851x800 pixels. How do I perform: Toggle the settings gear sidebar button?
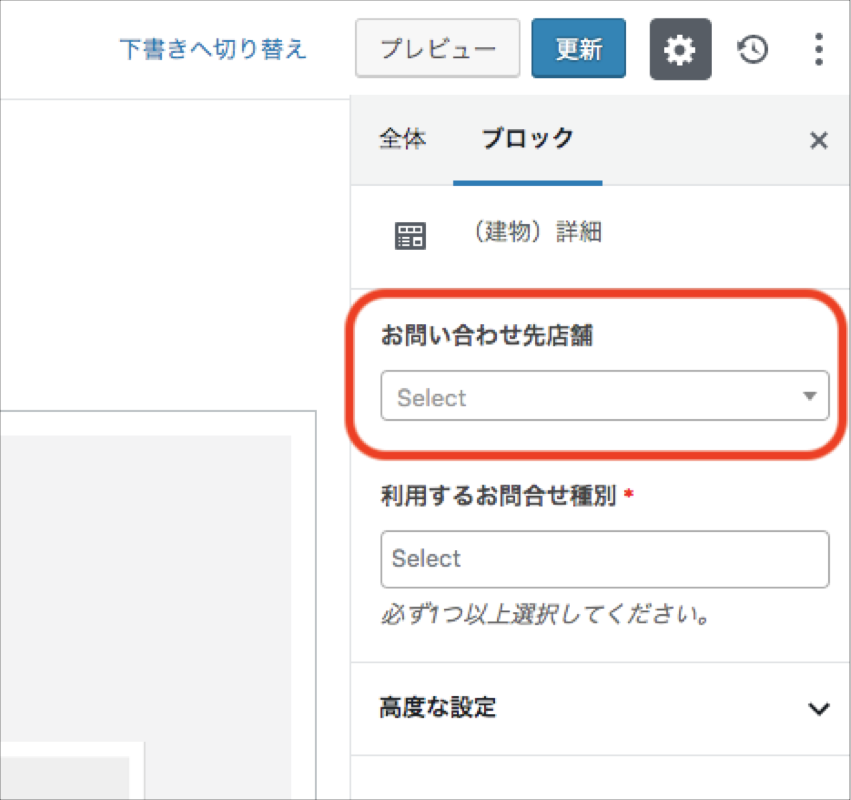[x=680, y=49]
